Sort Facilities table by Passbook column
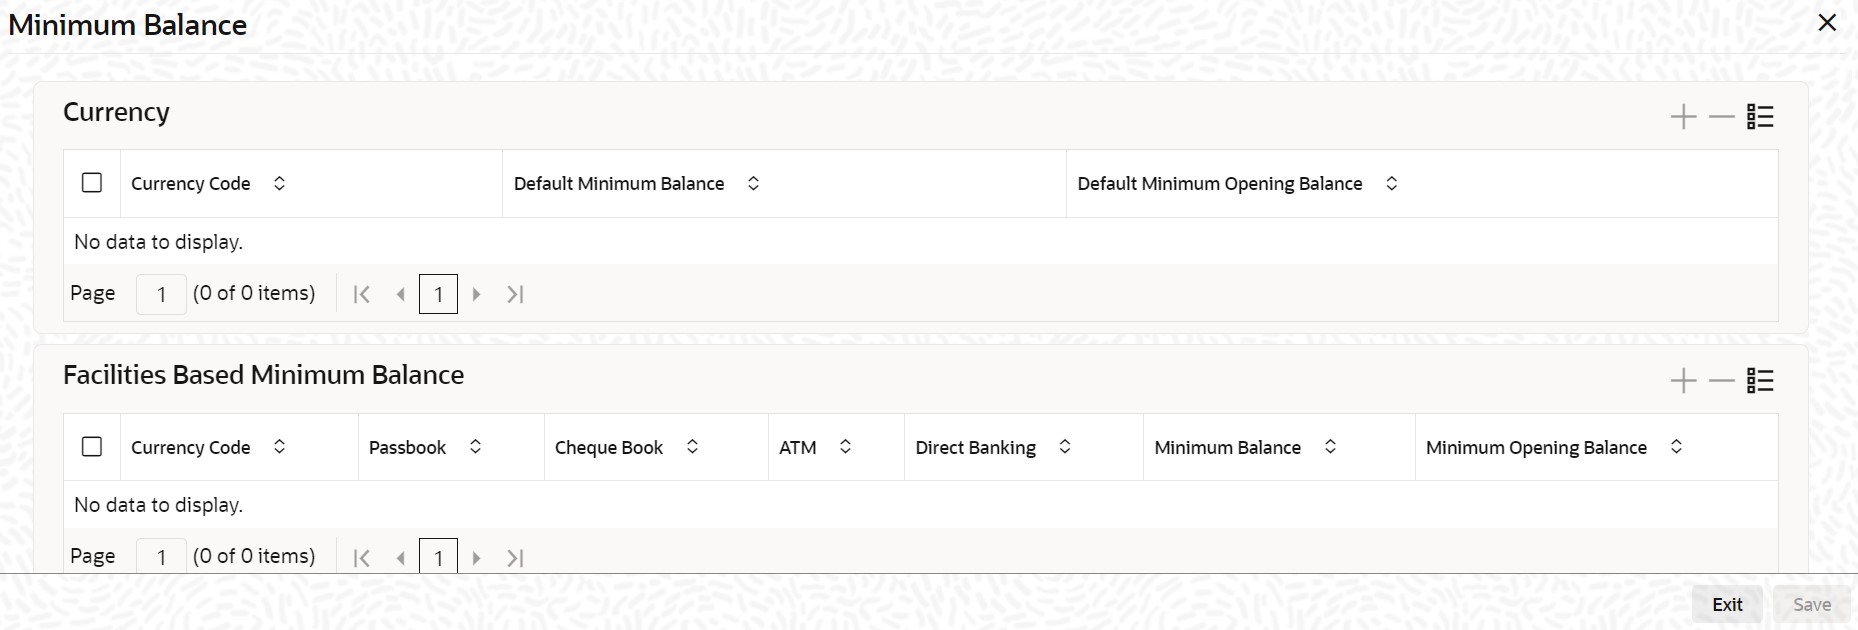 point(476,447)
